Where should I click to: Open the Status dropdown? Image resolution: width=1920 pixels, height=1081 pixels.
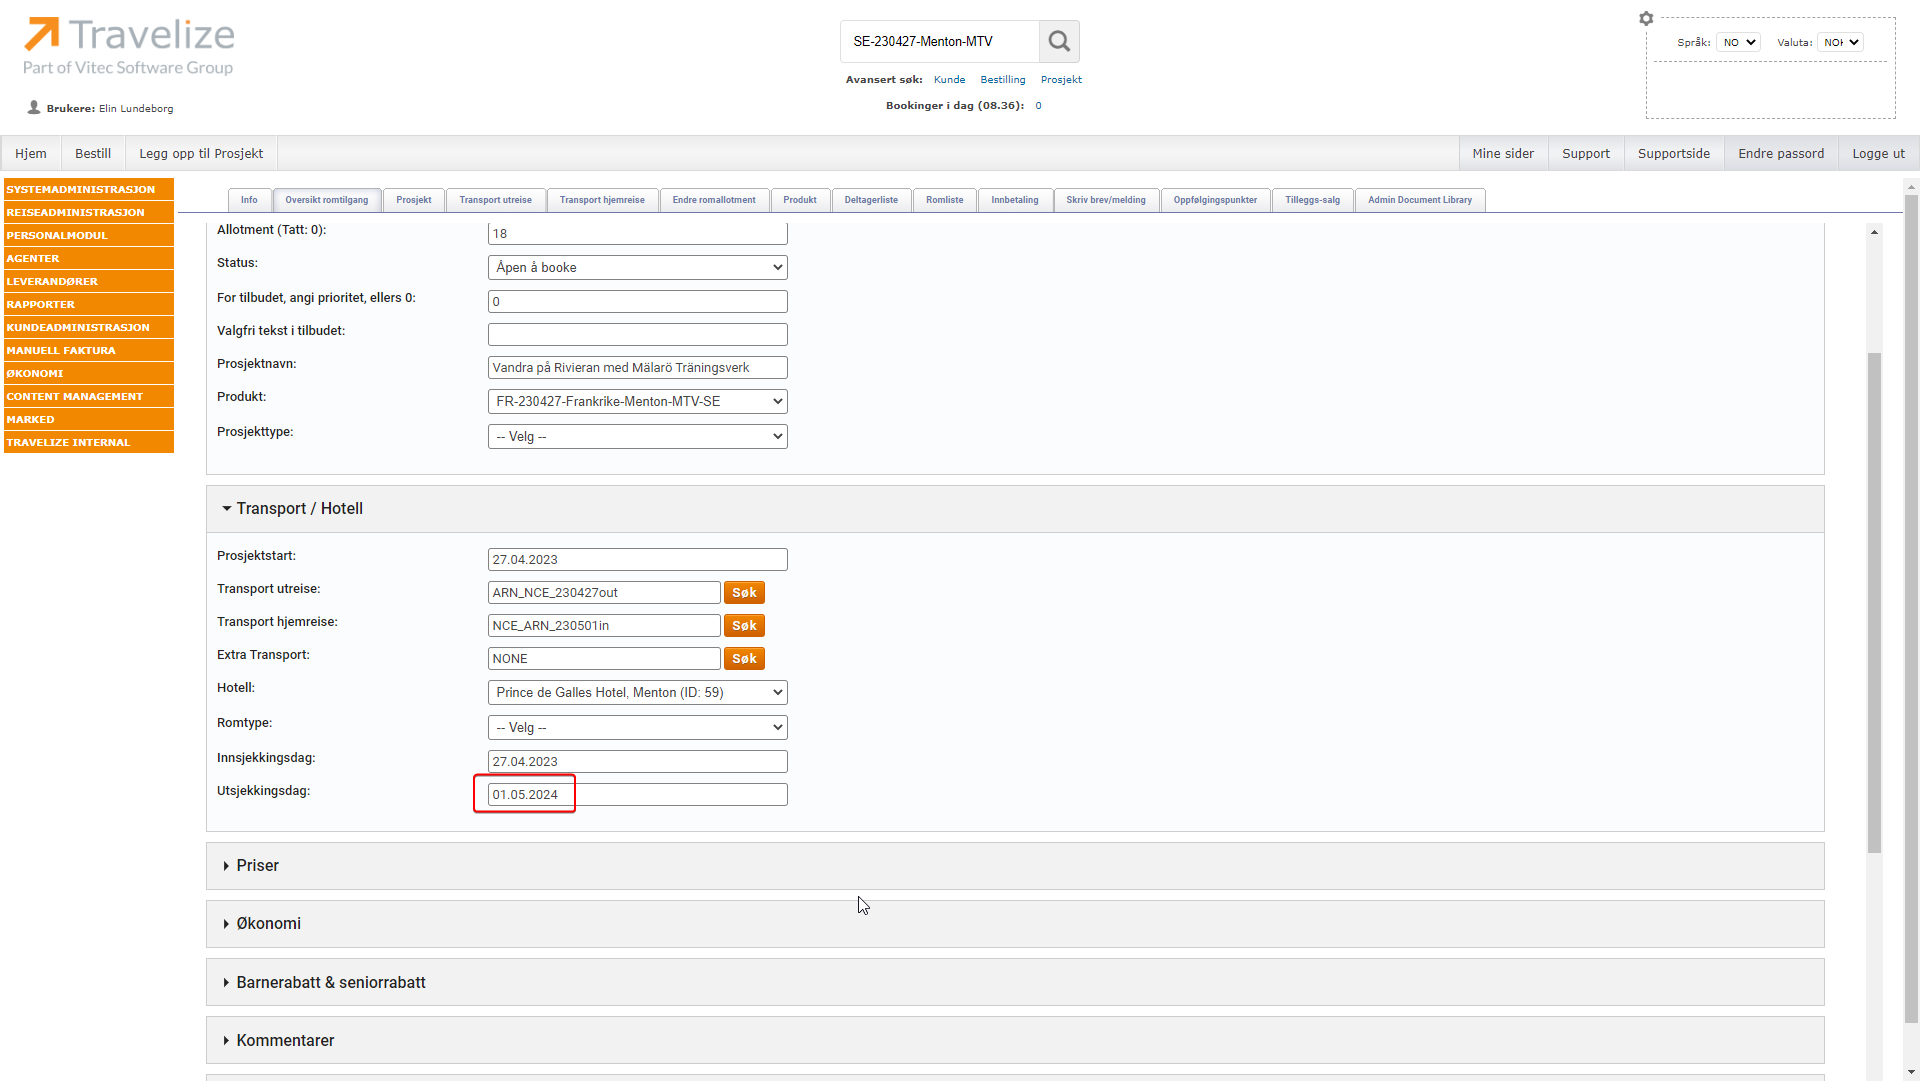click(x=637, y=268)
